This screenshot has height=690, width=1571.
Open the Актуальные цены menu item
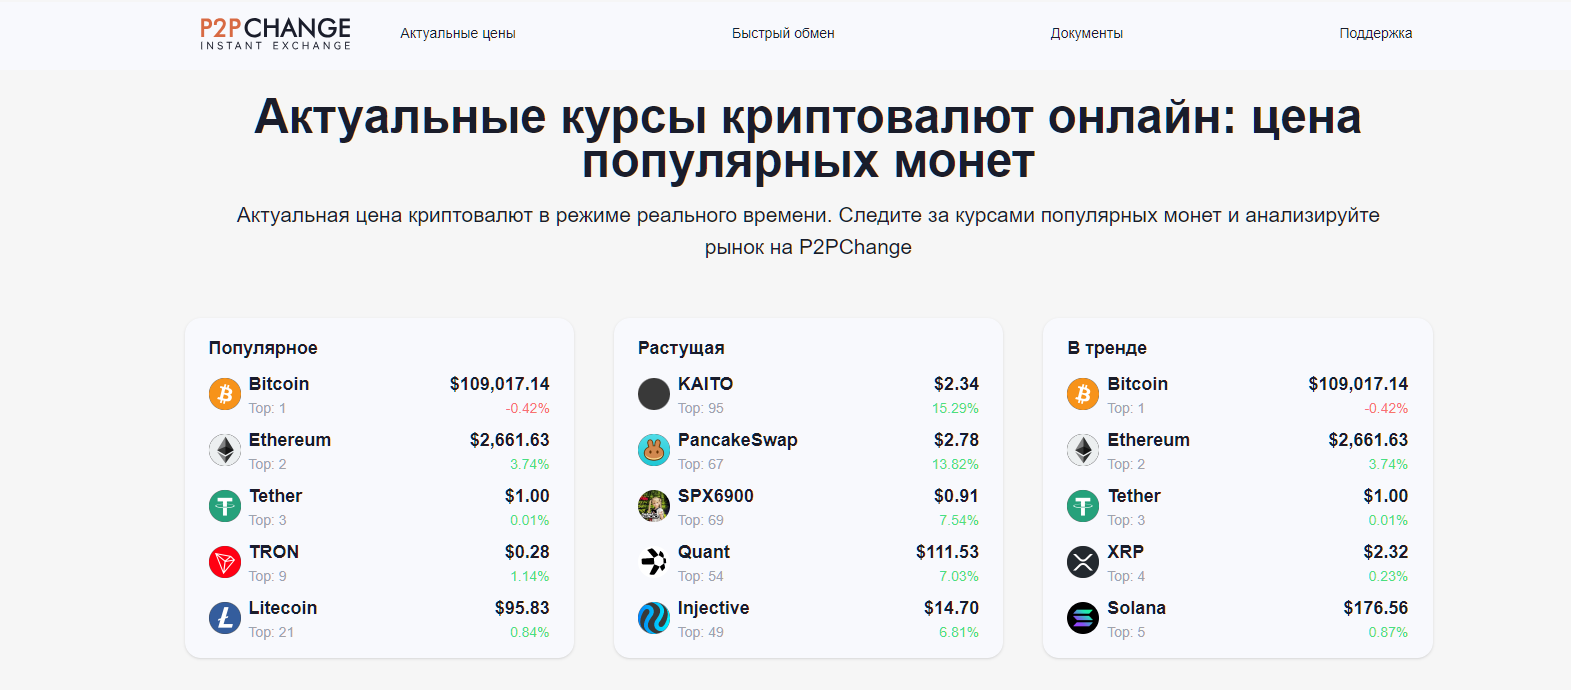click(x=458, y=33)
